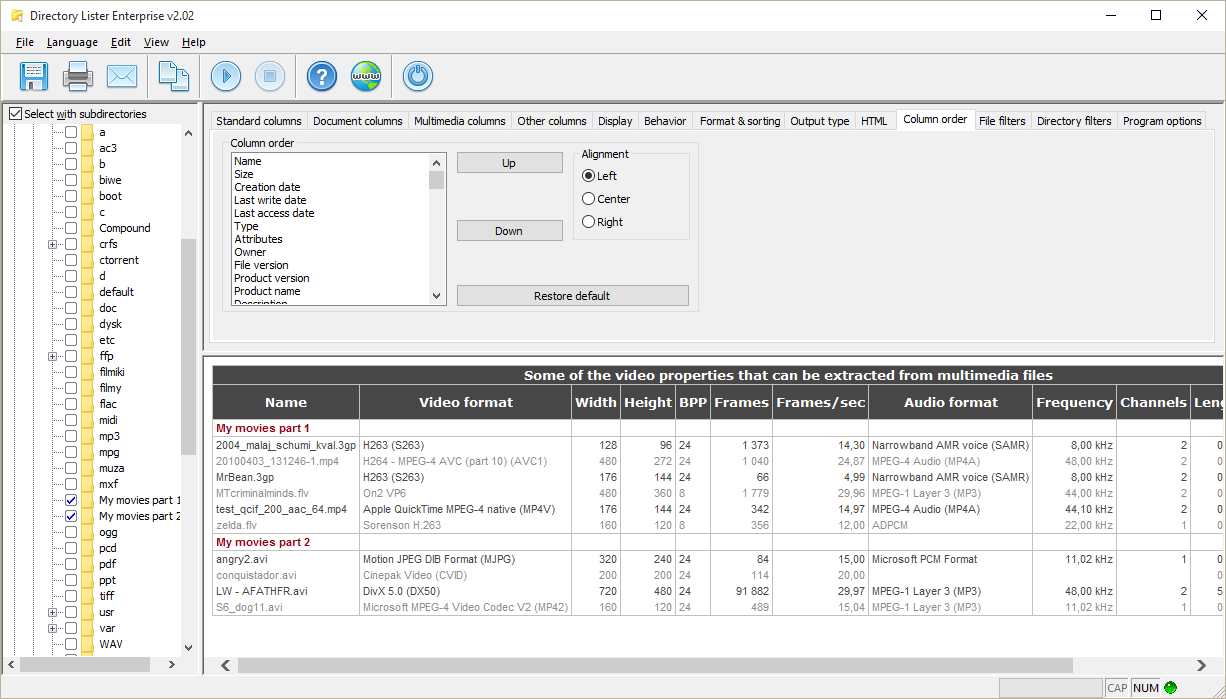Click the preview pane horizontal scrollbar right arrow
The width and height of the screenshot is (1226, 699).
click(1201, 665)
